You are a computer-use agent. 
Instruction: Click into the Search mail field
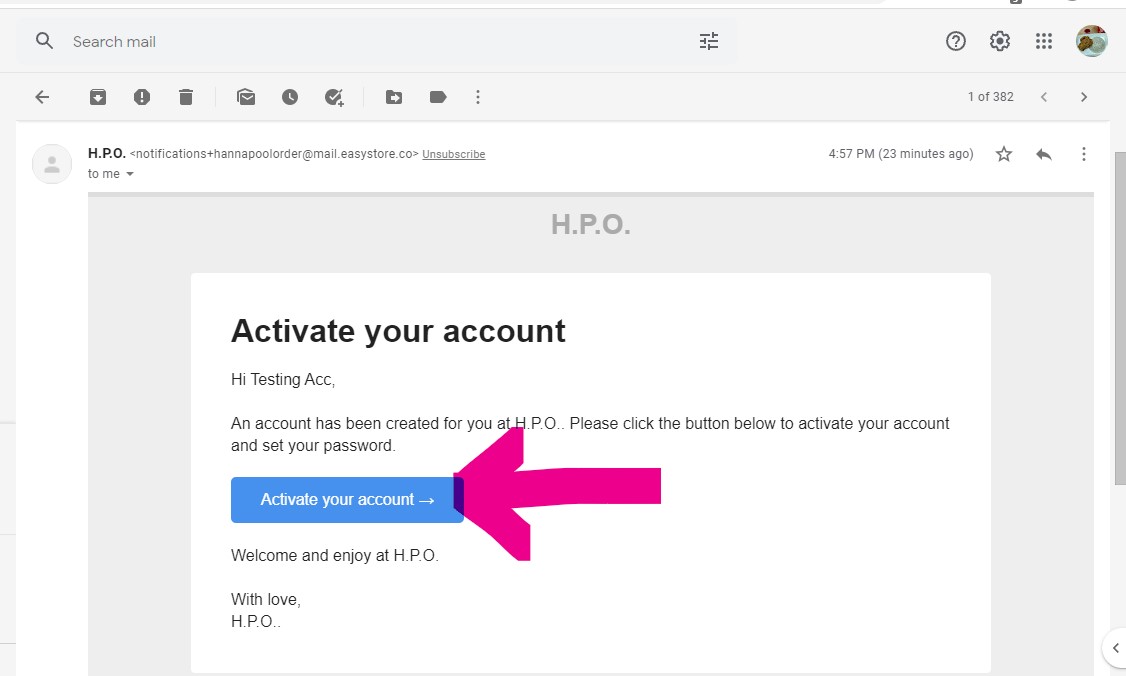pyautogui.click(x=380, y=42)
